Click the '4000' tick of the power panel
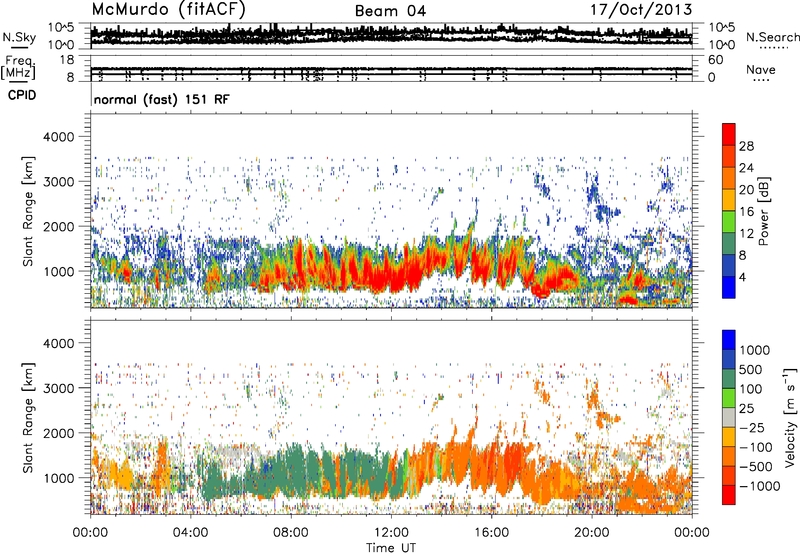800x554 pixels. [59, 137]
